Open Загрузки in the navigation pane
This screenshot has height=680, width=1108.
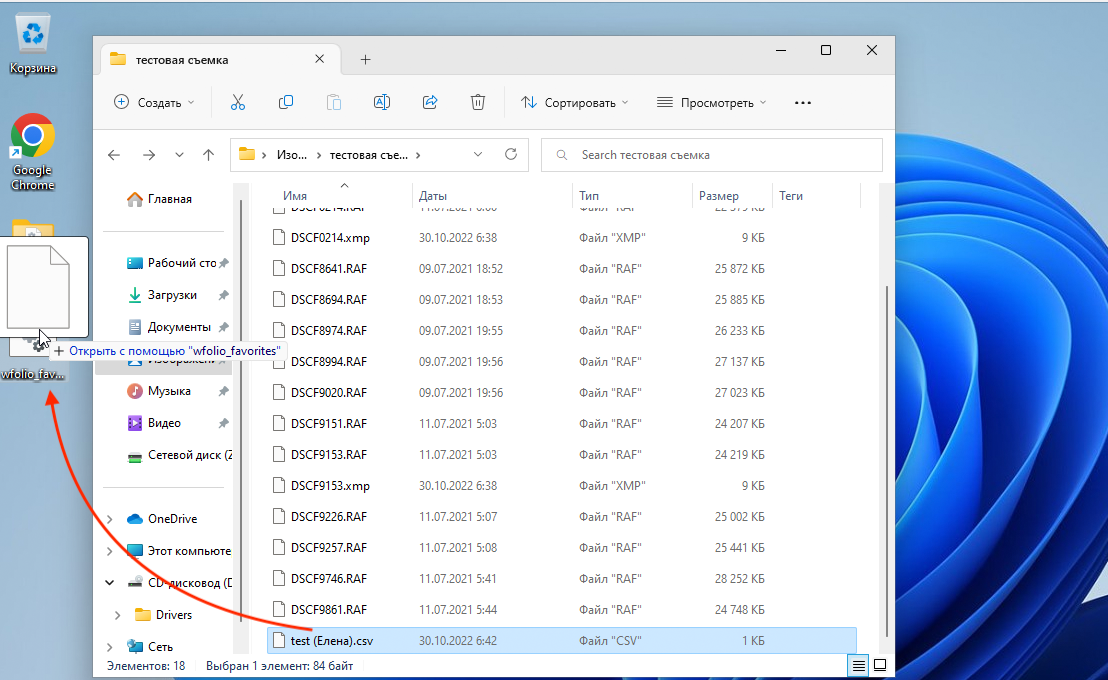click(x=172, y=295)
